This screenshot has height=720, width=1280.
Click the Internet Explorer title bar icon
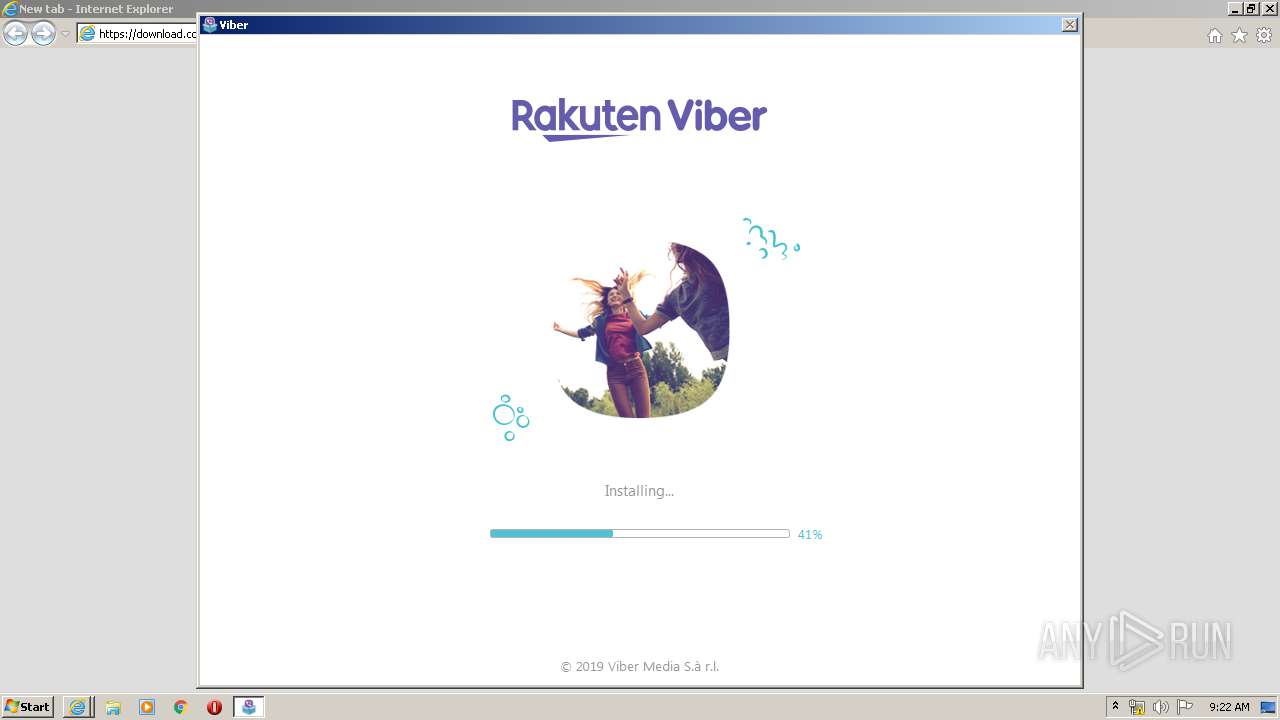(10, 9)
